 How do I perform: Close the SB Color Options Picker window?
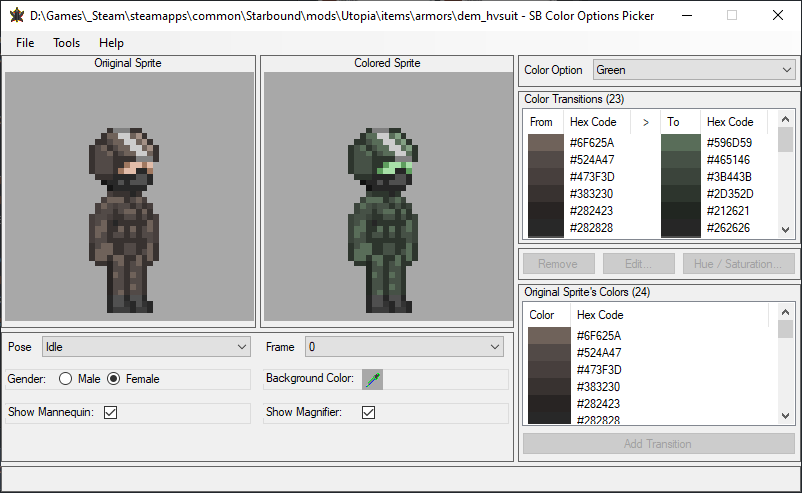[777, 15]
